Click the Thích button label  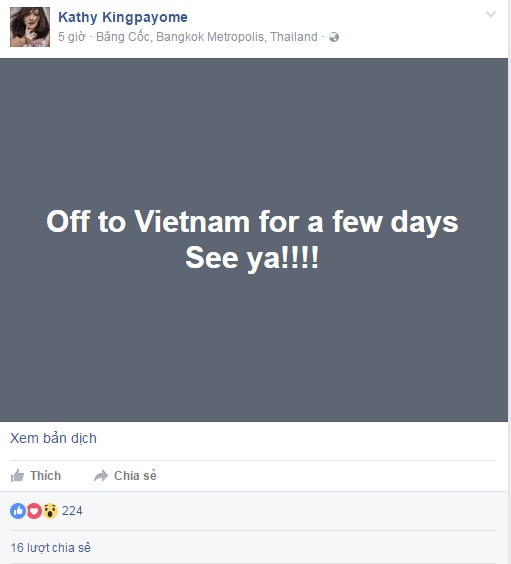pos(45,476)
